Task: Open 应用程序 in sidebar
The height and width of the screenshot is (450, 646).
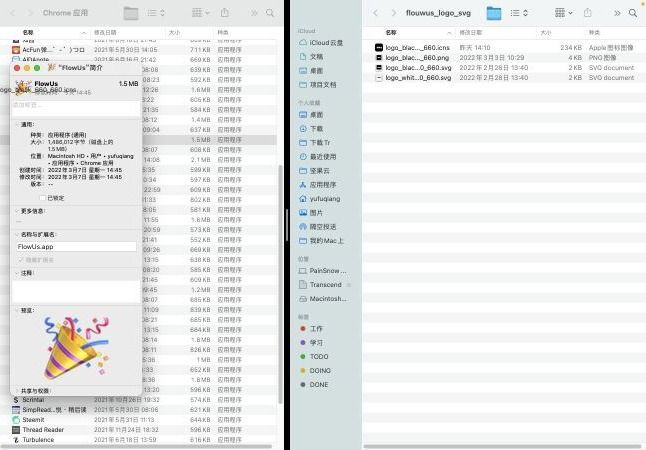Action: (318, 185)
